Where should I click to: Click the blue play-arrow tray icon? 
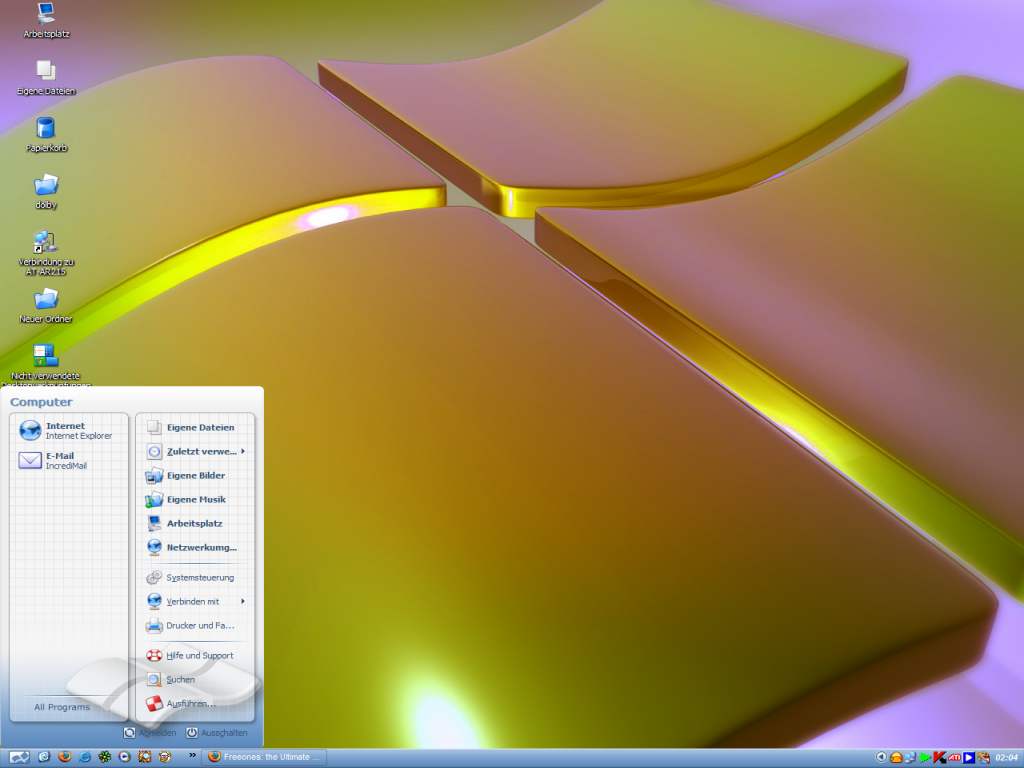969,758
